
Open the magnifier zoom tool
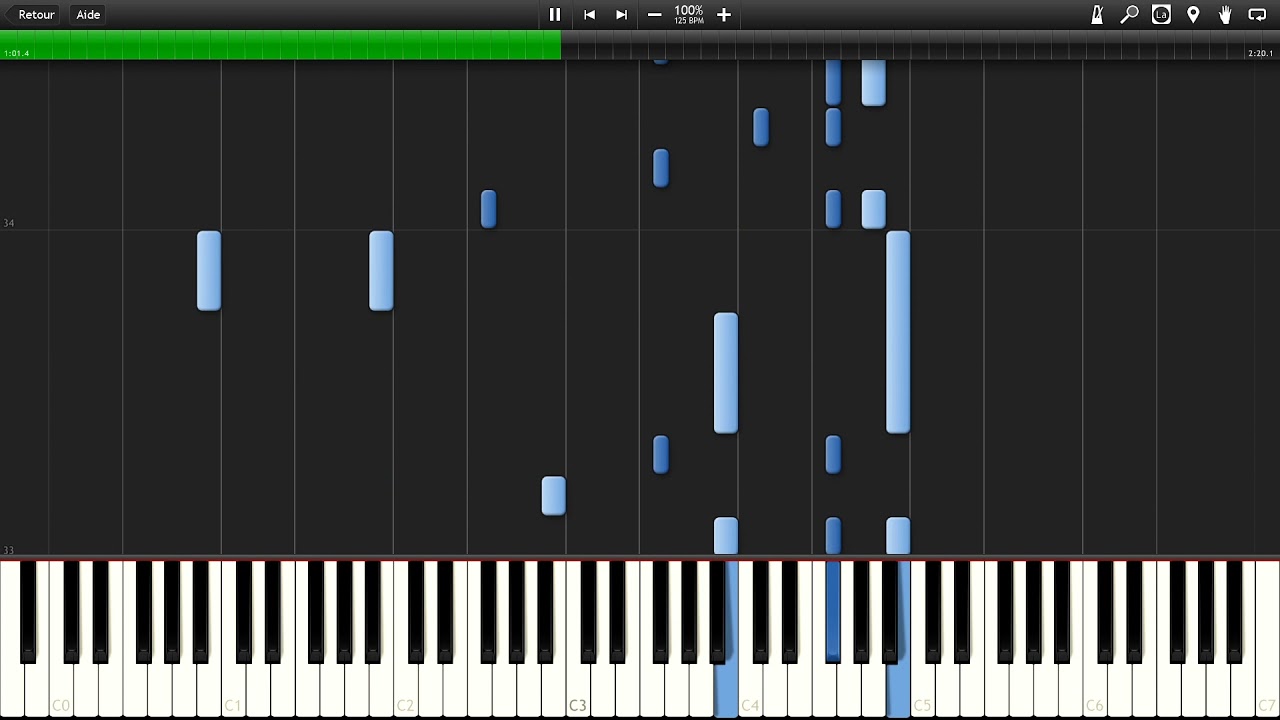point(1129,14)
